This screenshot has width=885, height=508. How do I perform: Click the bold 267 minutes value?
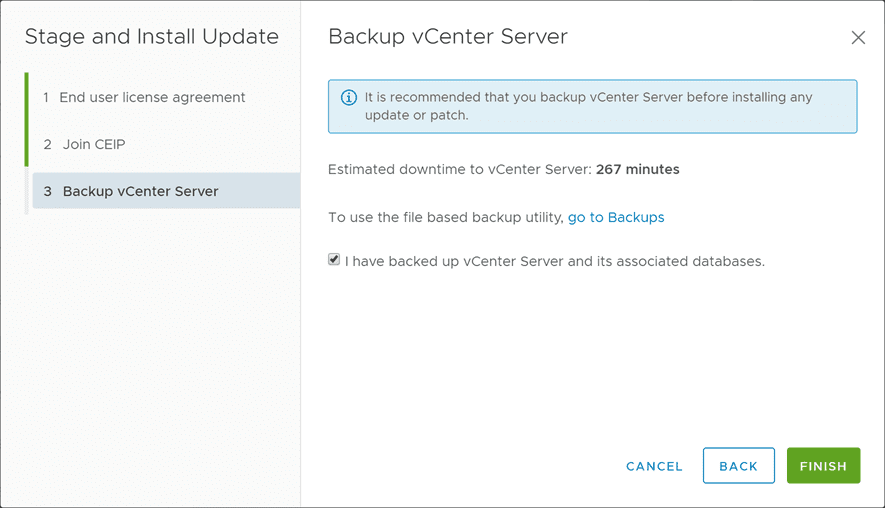[x=637, y=170]
